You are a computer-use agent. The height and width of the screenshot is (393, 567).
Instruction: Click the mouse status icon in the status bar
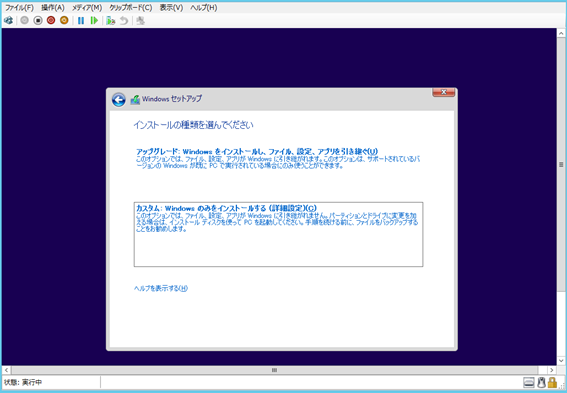click(x=541, y=383)
